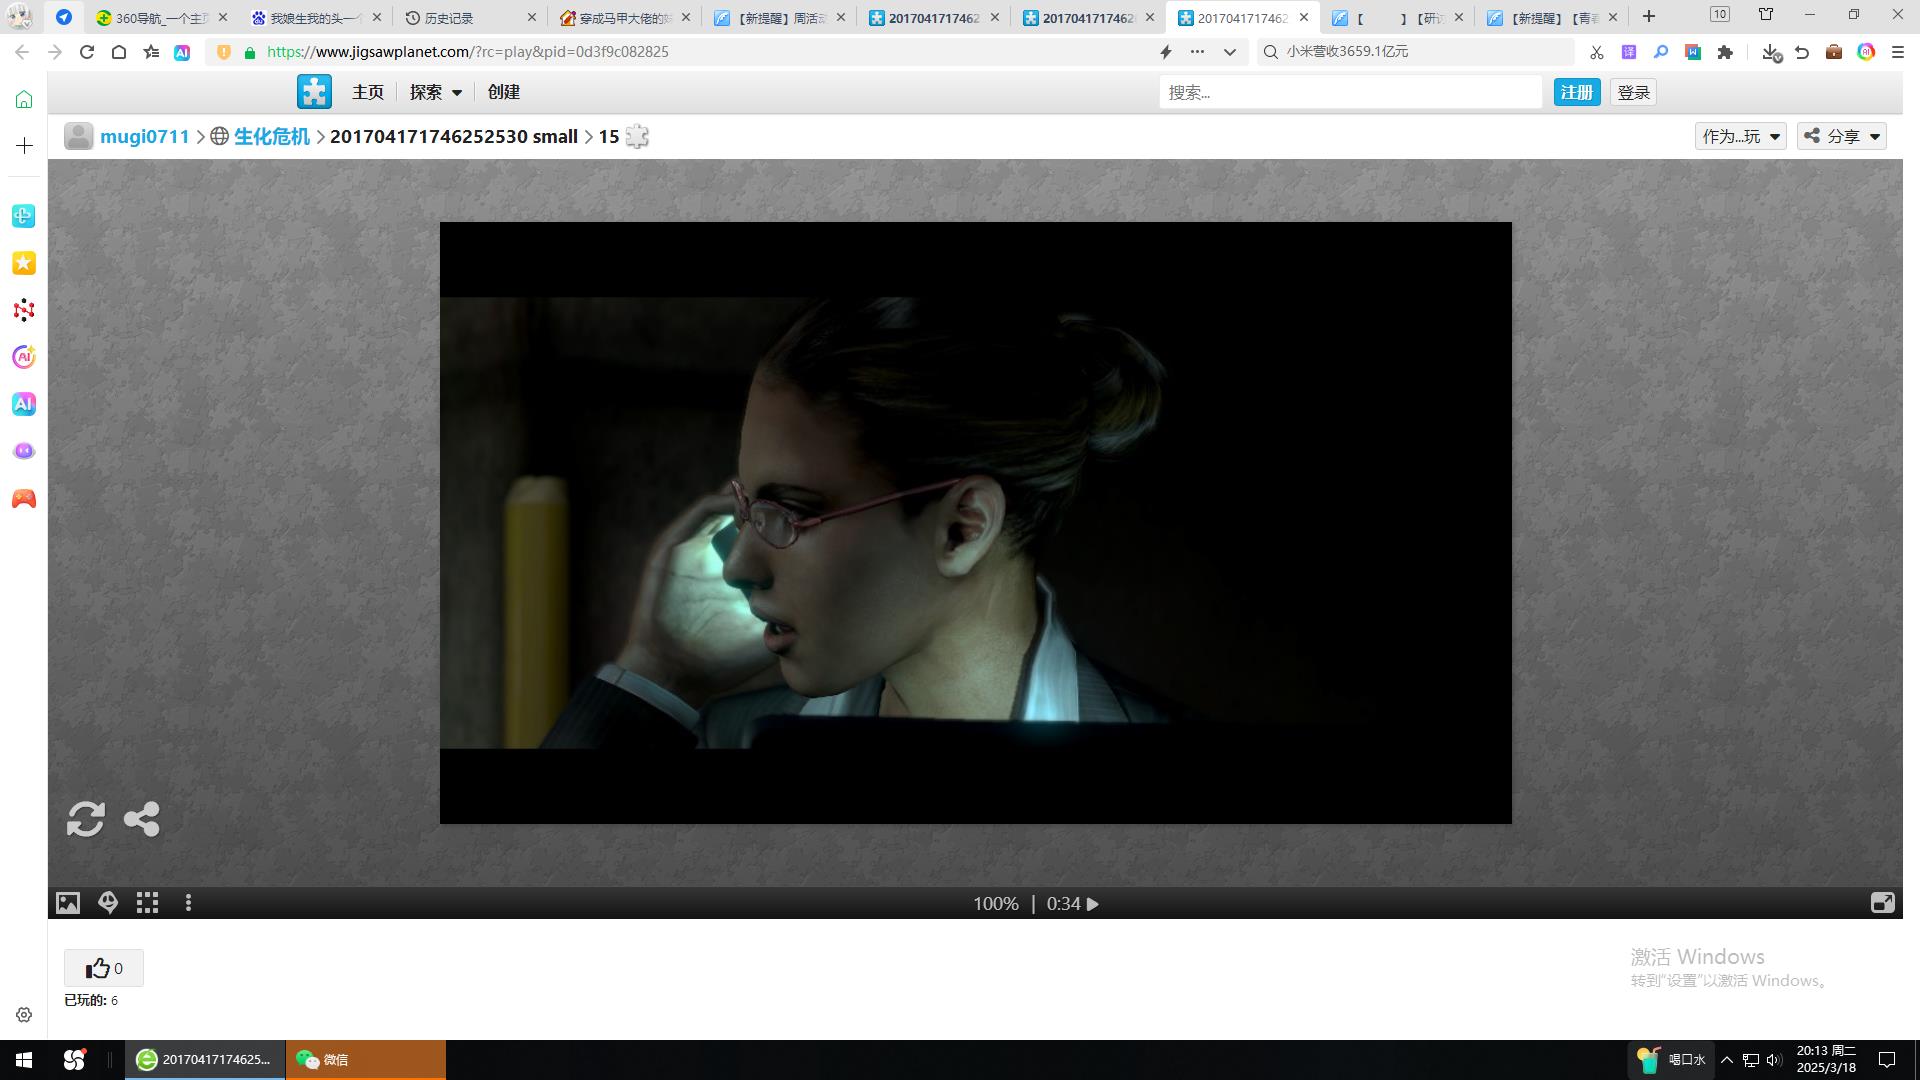Open the mugi0711 profile link
1920x1080 pixels.
pos(145,137)
